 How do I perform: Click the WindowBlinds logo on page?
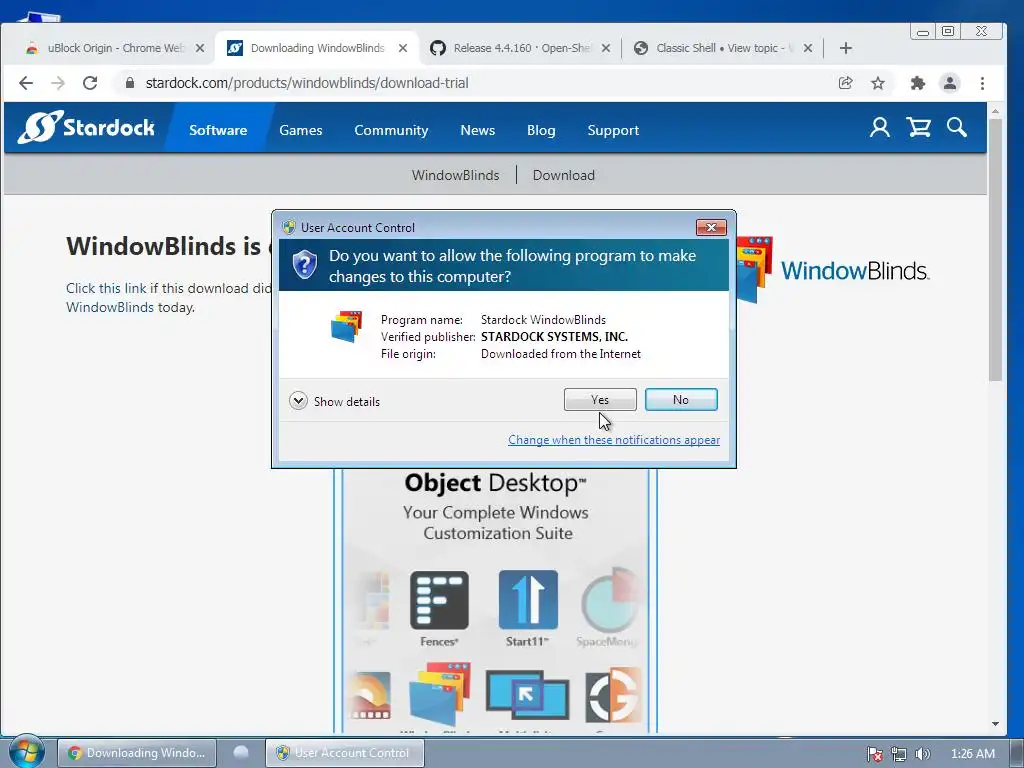(x=833, y=269)
